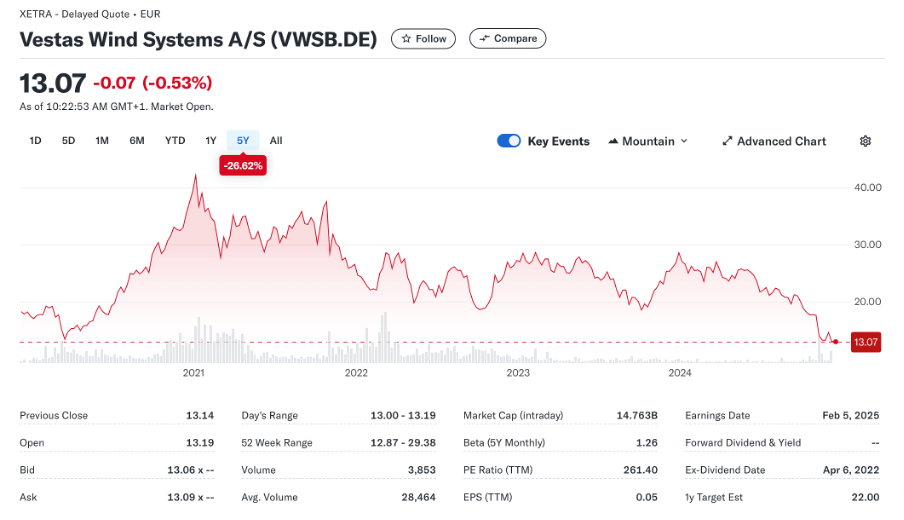This screenshot has height=520, width=904.
Task: Switch to 1M chart range
Action: pos(102,140)
